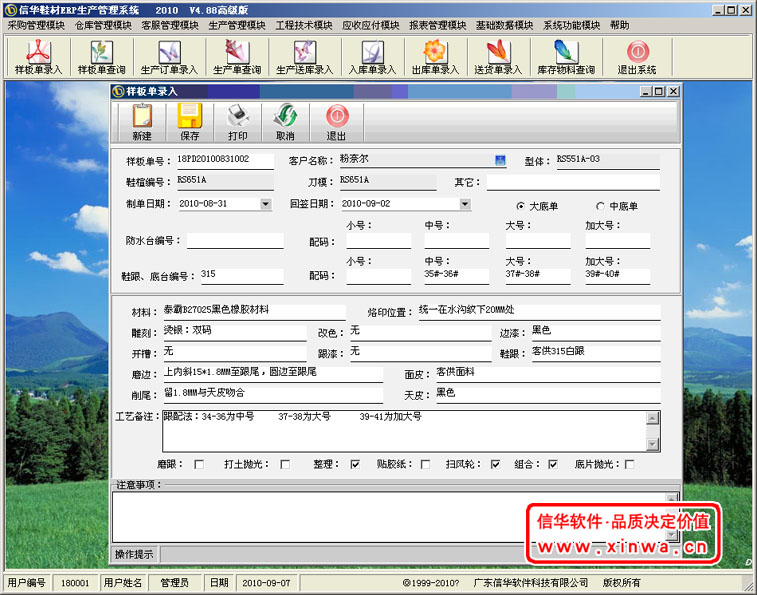This screenshot has width=757, height=595.
Task: Click customer lookup icon beside 客户名称
Action: click(500, 160)
